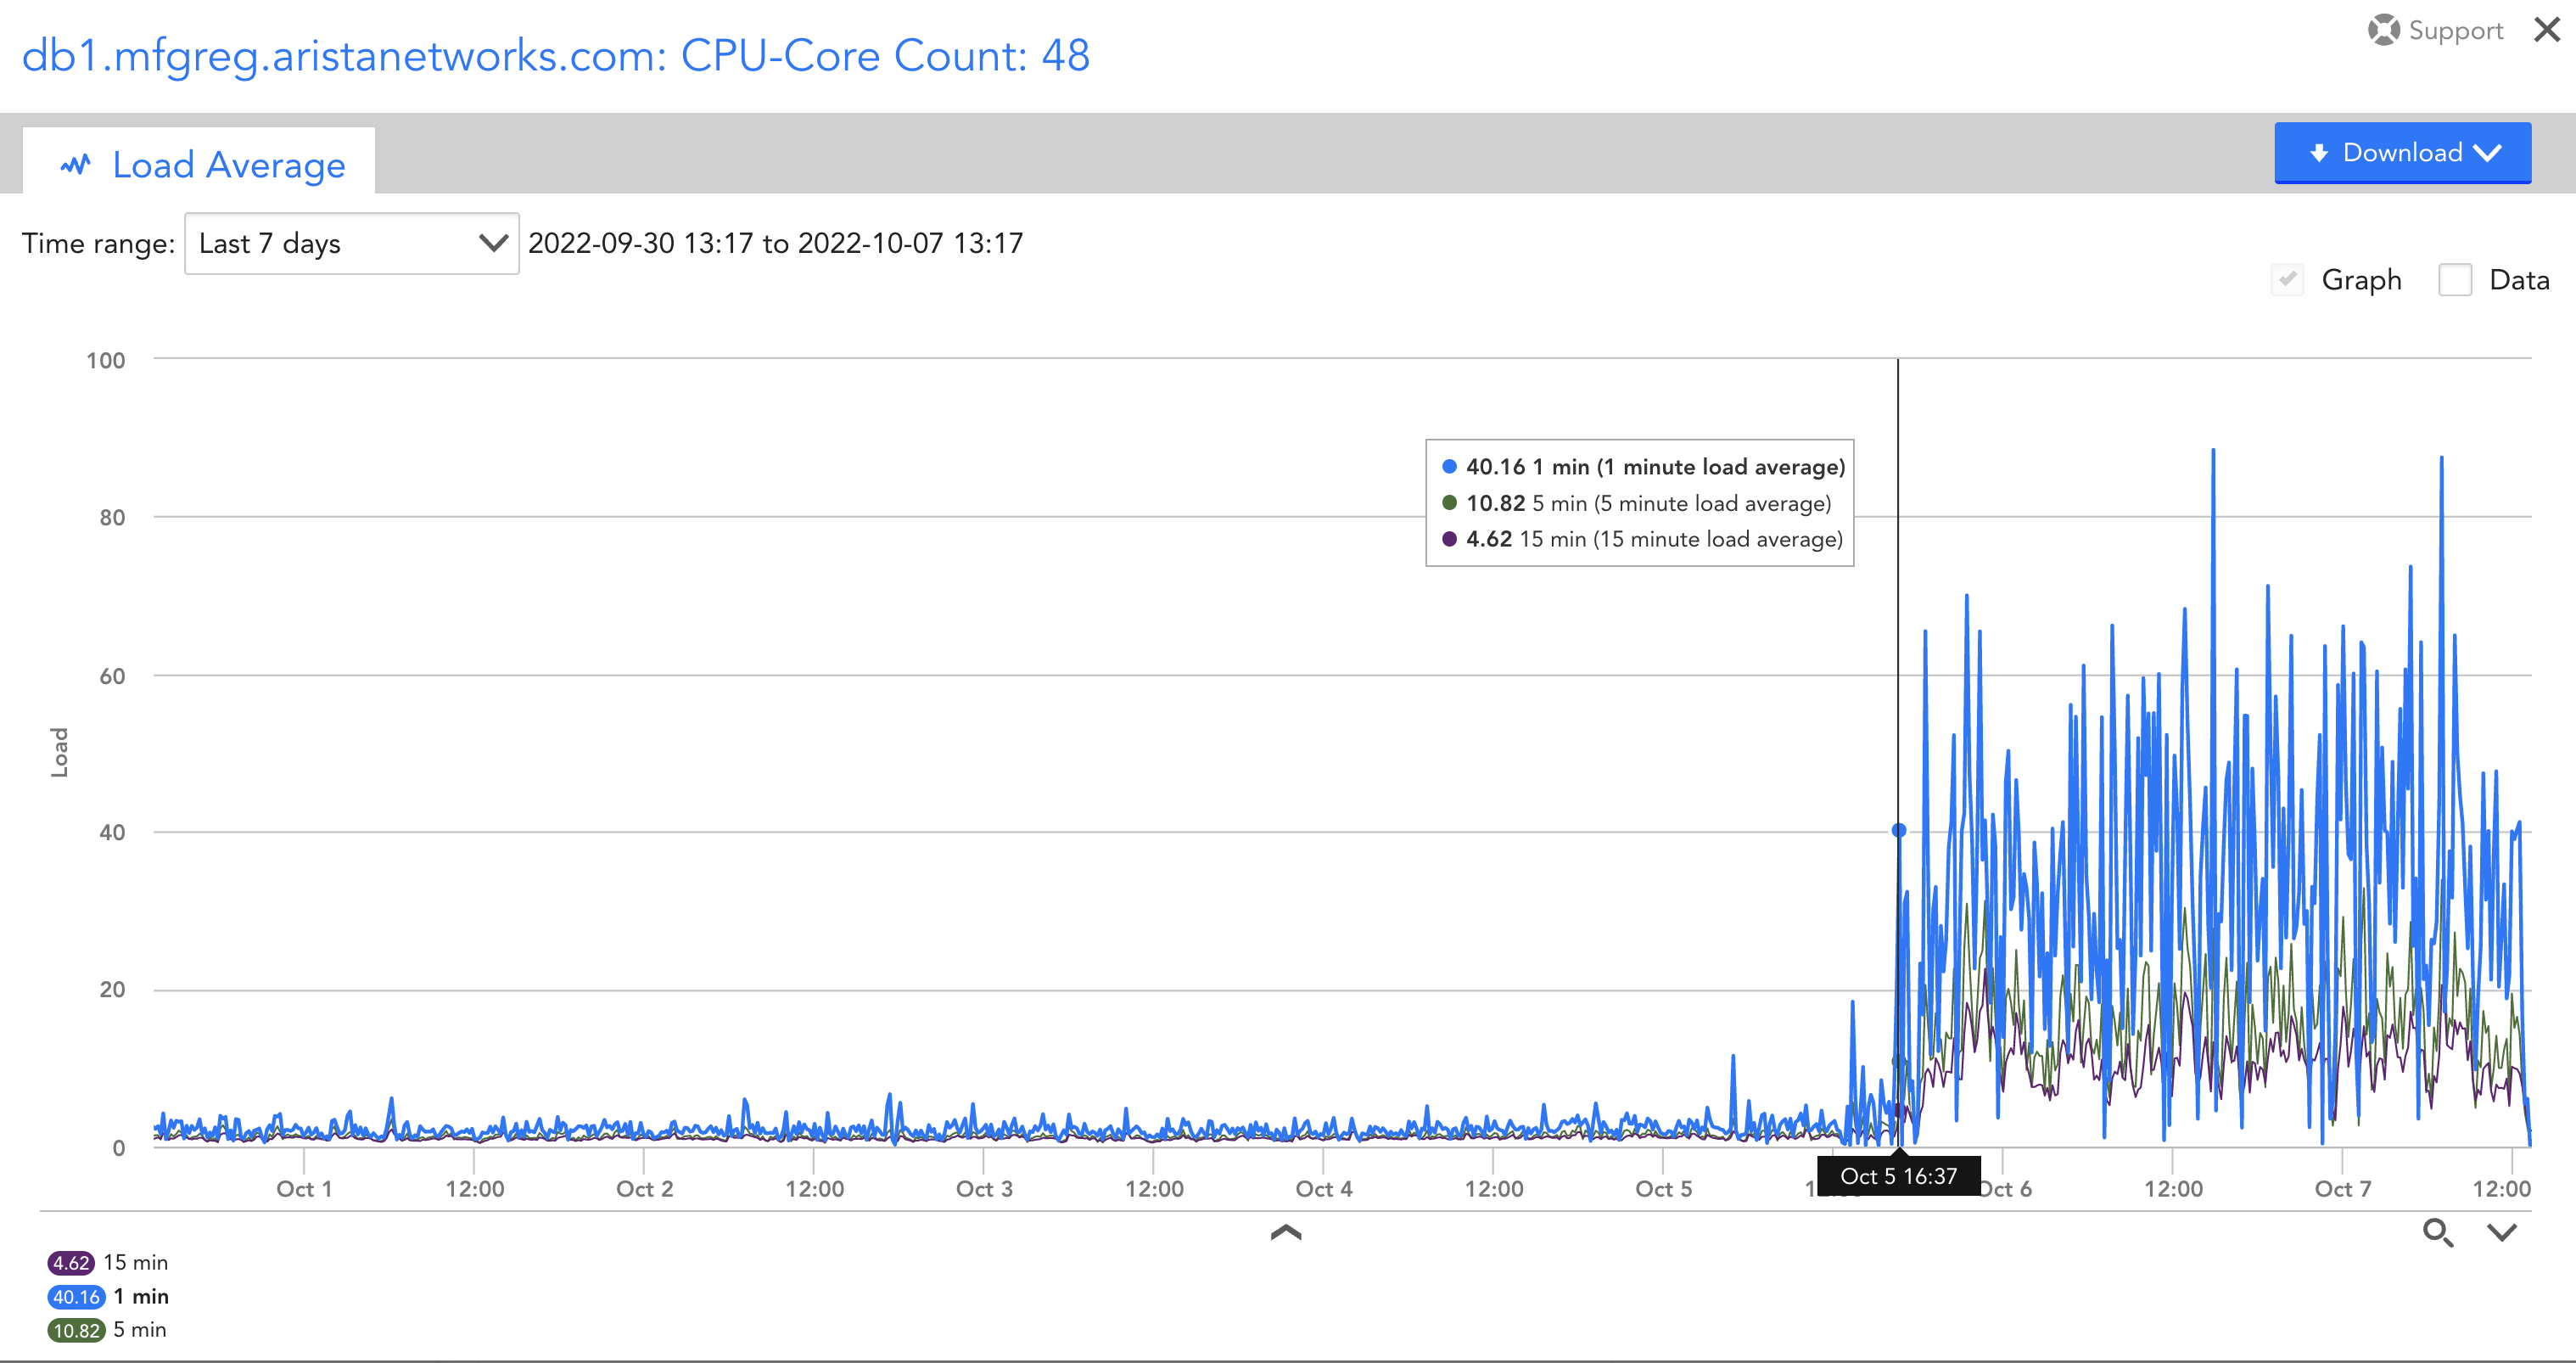Click the Load Average graph icon
2576x1363 pixels.
point(75,165)
